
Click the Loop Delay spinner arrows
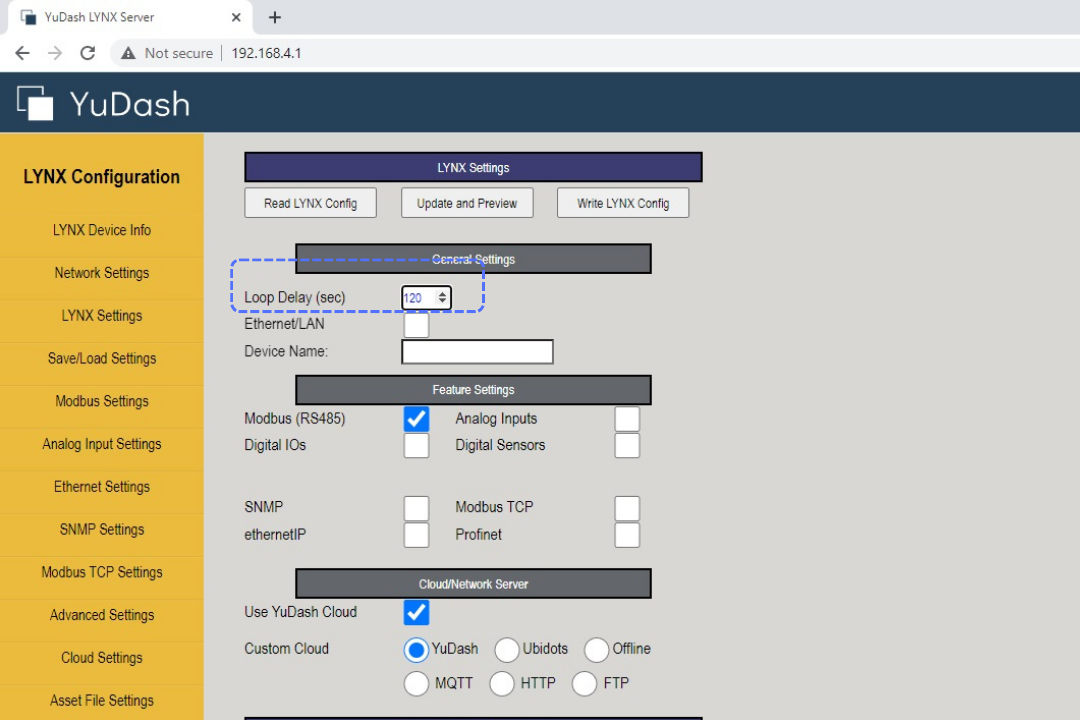(442, 298)
